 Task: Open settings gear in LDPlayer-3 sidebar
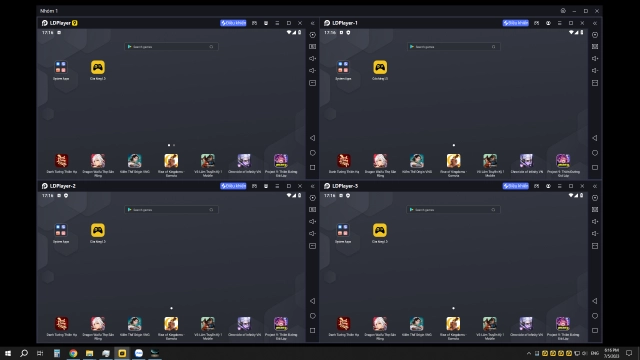[595, 198]
